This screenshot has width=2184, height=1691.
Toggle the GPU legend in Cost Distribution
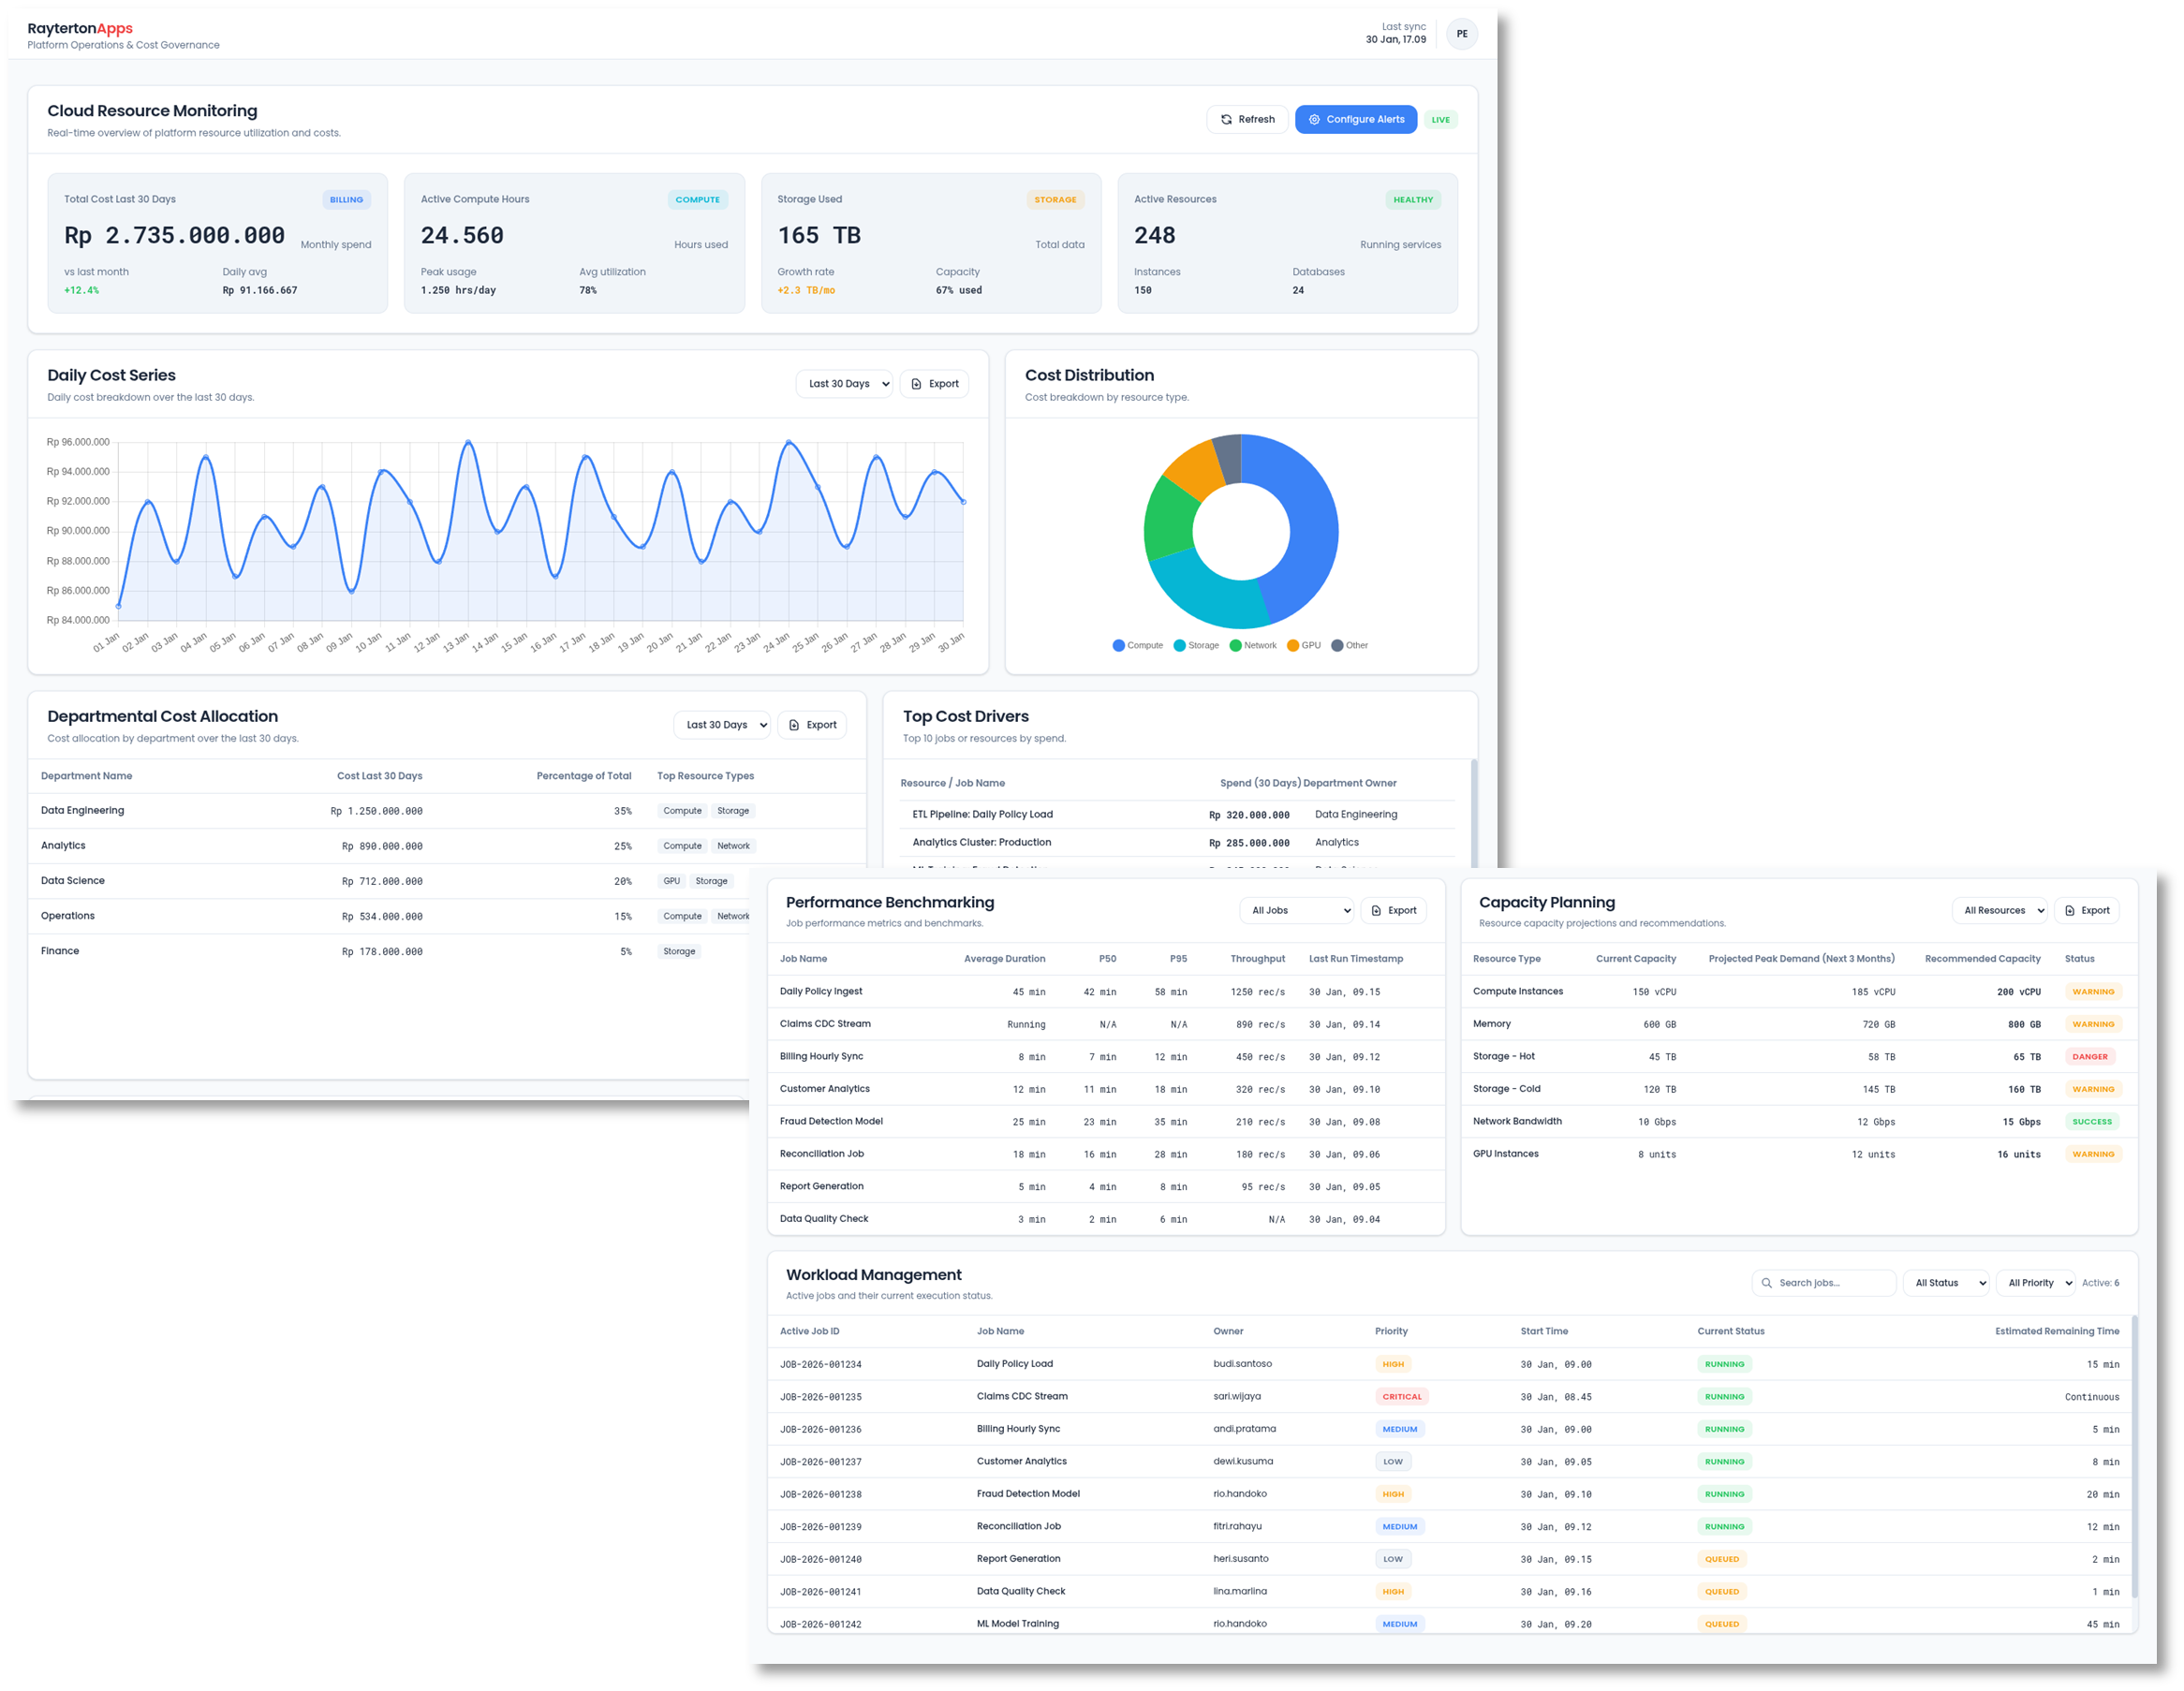(1303, 645)
